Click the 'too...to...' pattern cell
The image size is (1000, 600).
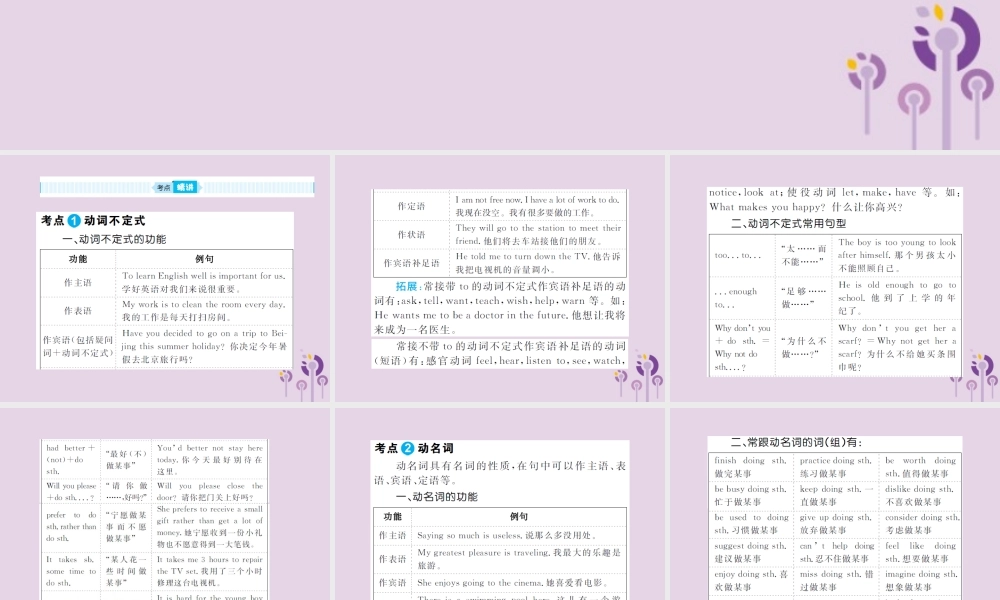tap(743, 255)
